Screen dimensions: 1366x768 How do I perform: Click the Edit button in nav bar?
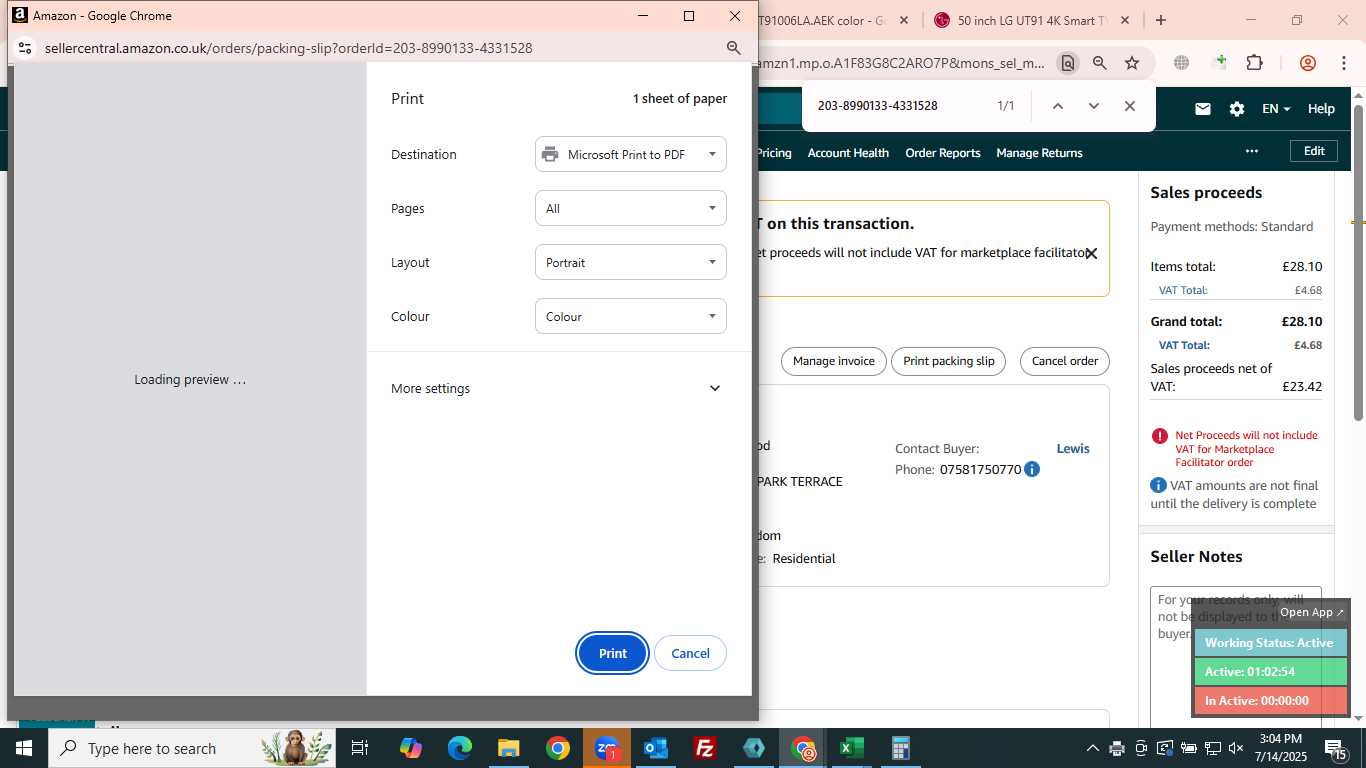pyautogui.click(x=1314, y=151)
